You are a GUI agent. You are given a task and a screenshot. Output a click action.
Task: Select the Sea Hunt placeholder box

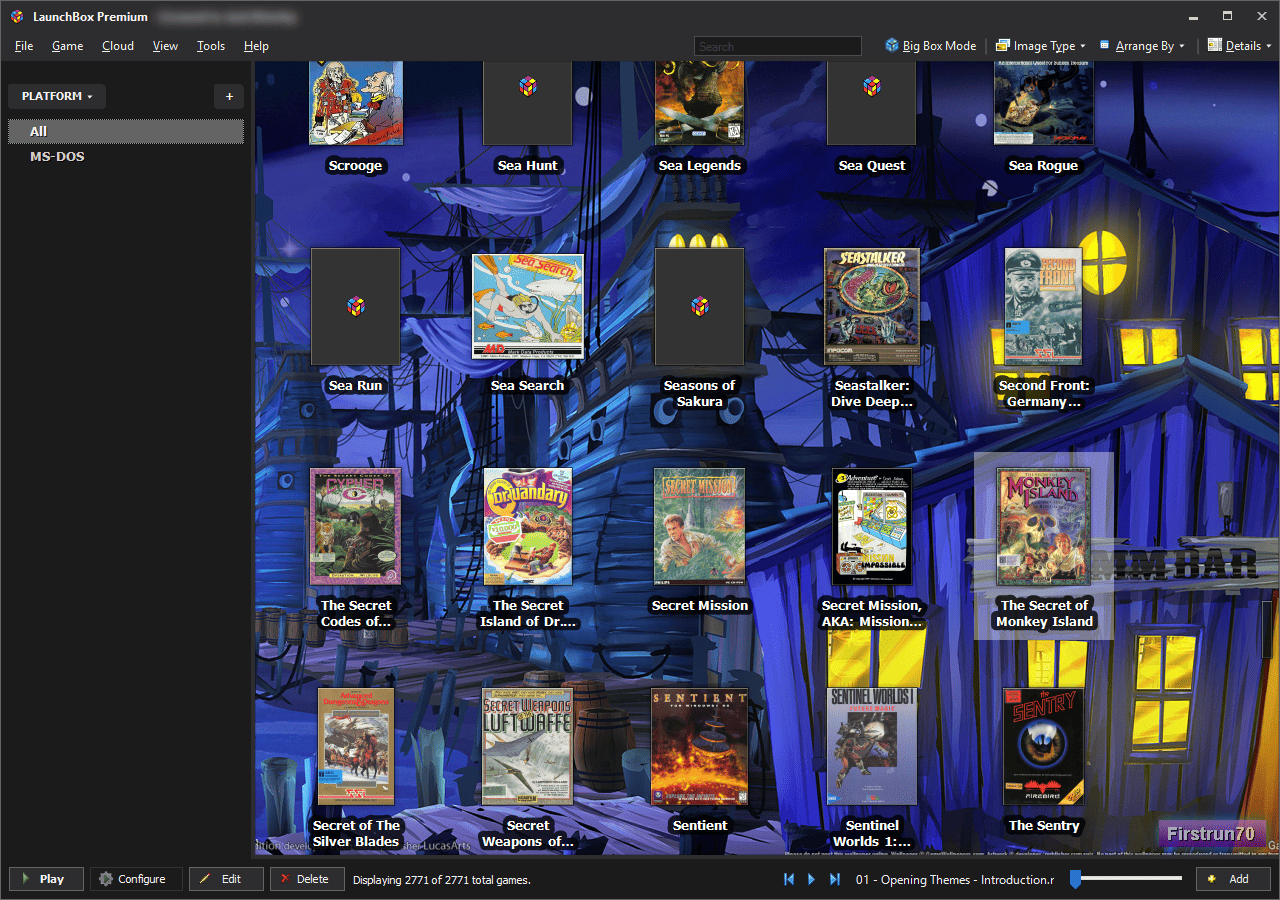point(528,103)
